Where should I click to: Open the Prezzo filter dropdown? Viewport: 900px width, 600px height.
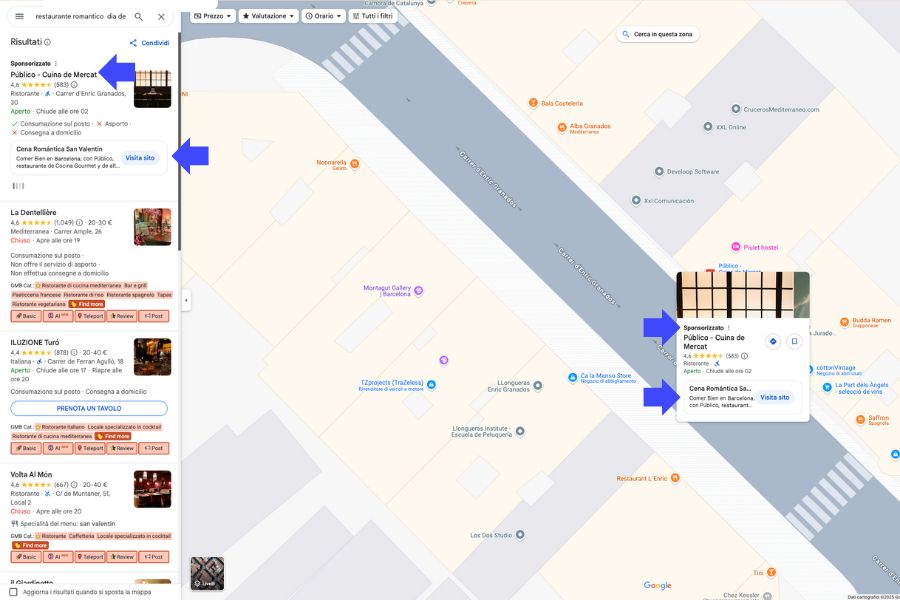click(x=212, y=16)
